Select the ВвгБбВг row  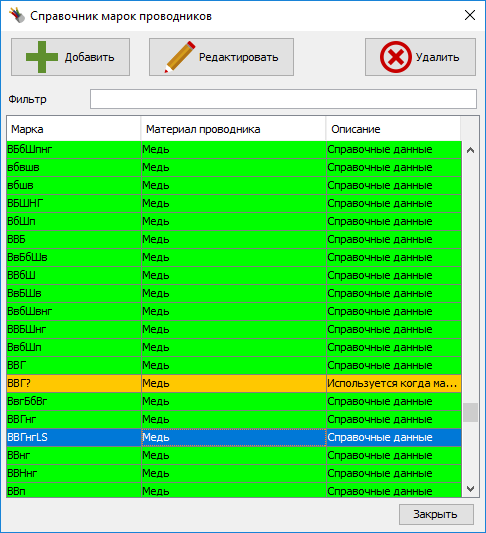pos(234,401)
